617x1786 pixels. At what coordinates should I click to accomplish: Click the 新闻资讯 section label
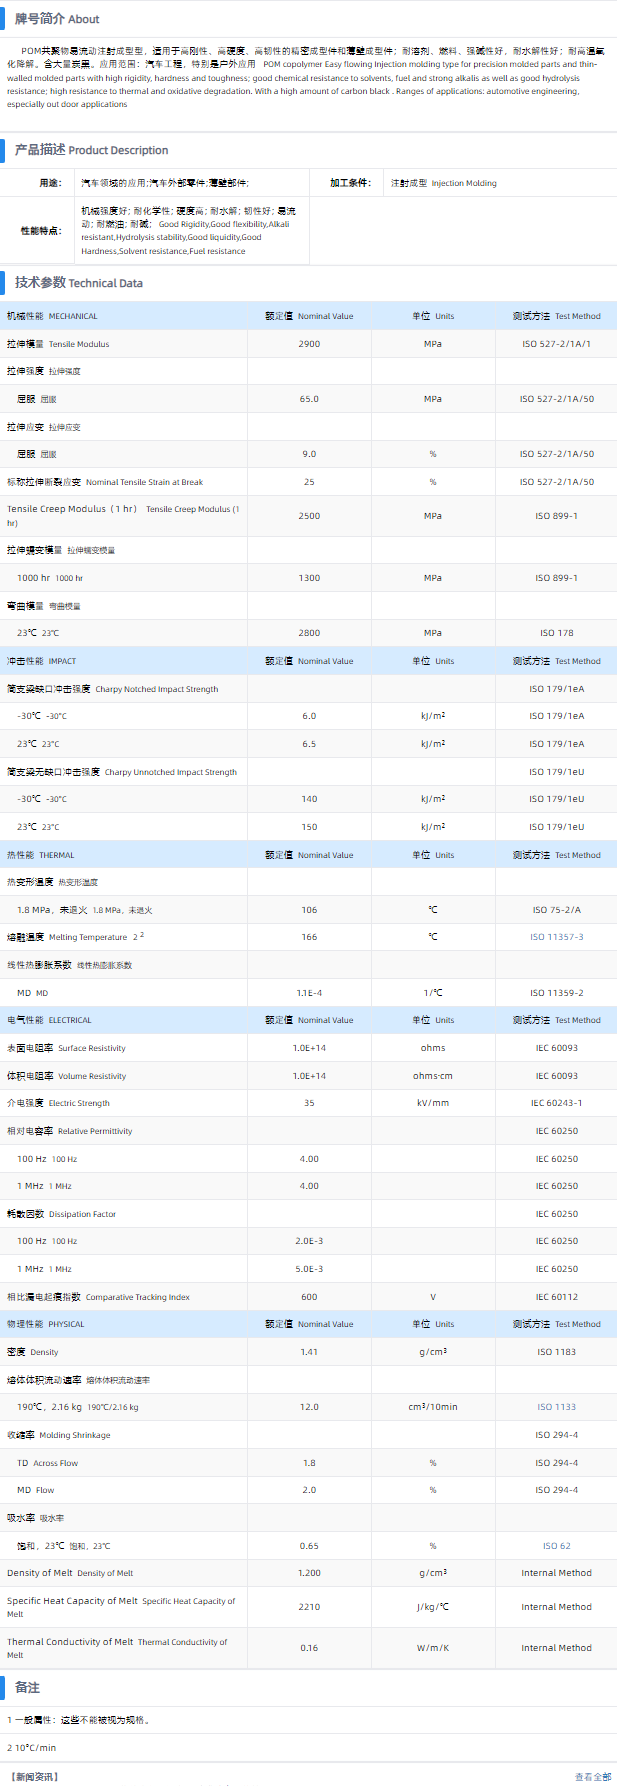[35, 1777]
